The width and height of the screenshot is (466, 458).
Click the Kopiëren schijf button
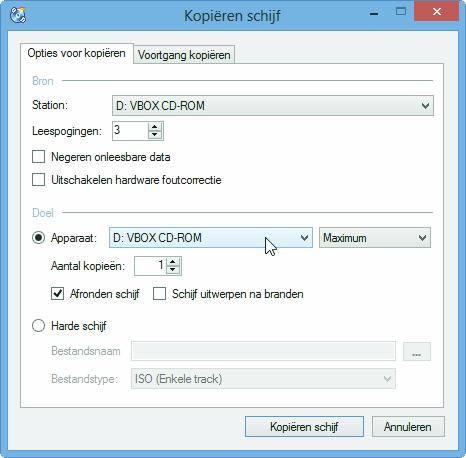click(304, 427)
